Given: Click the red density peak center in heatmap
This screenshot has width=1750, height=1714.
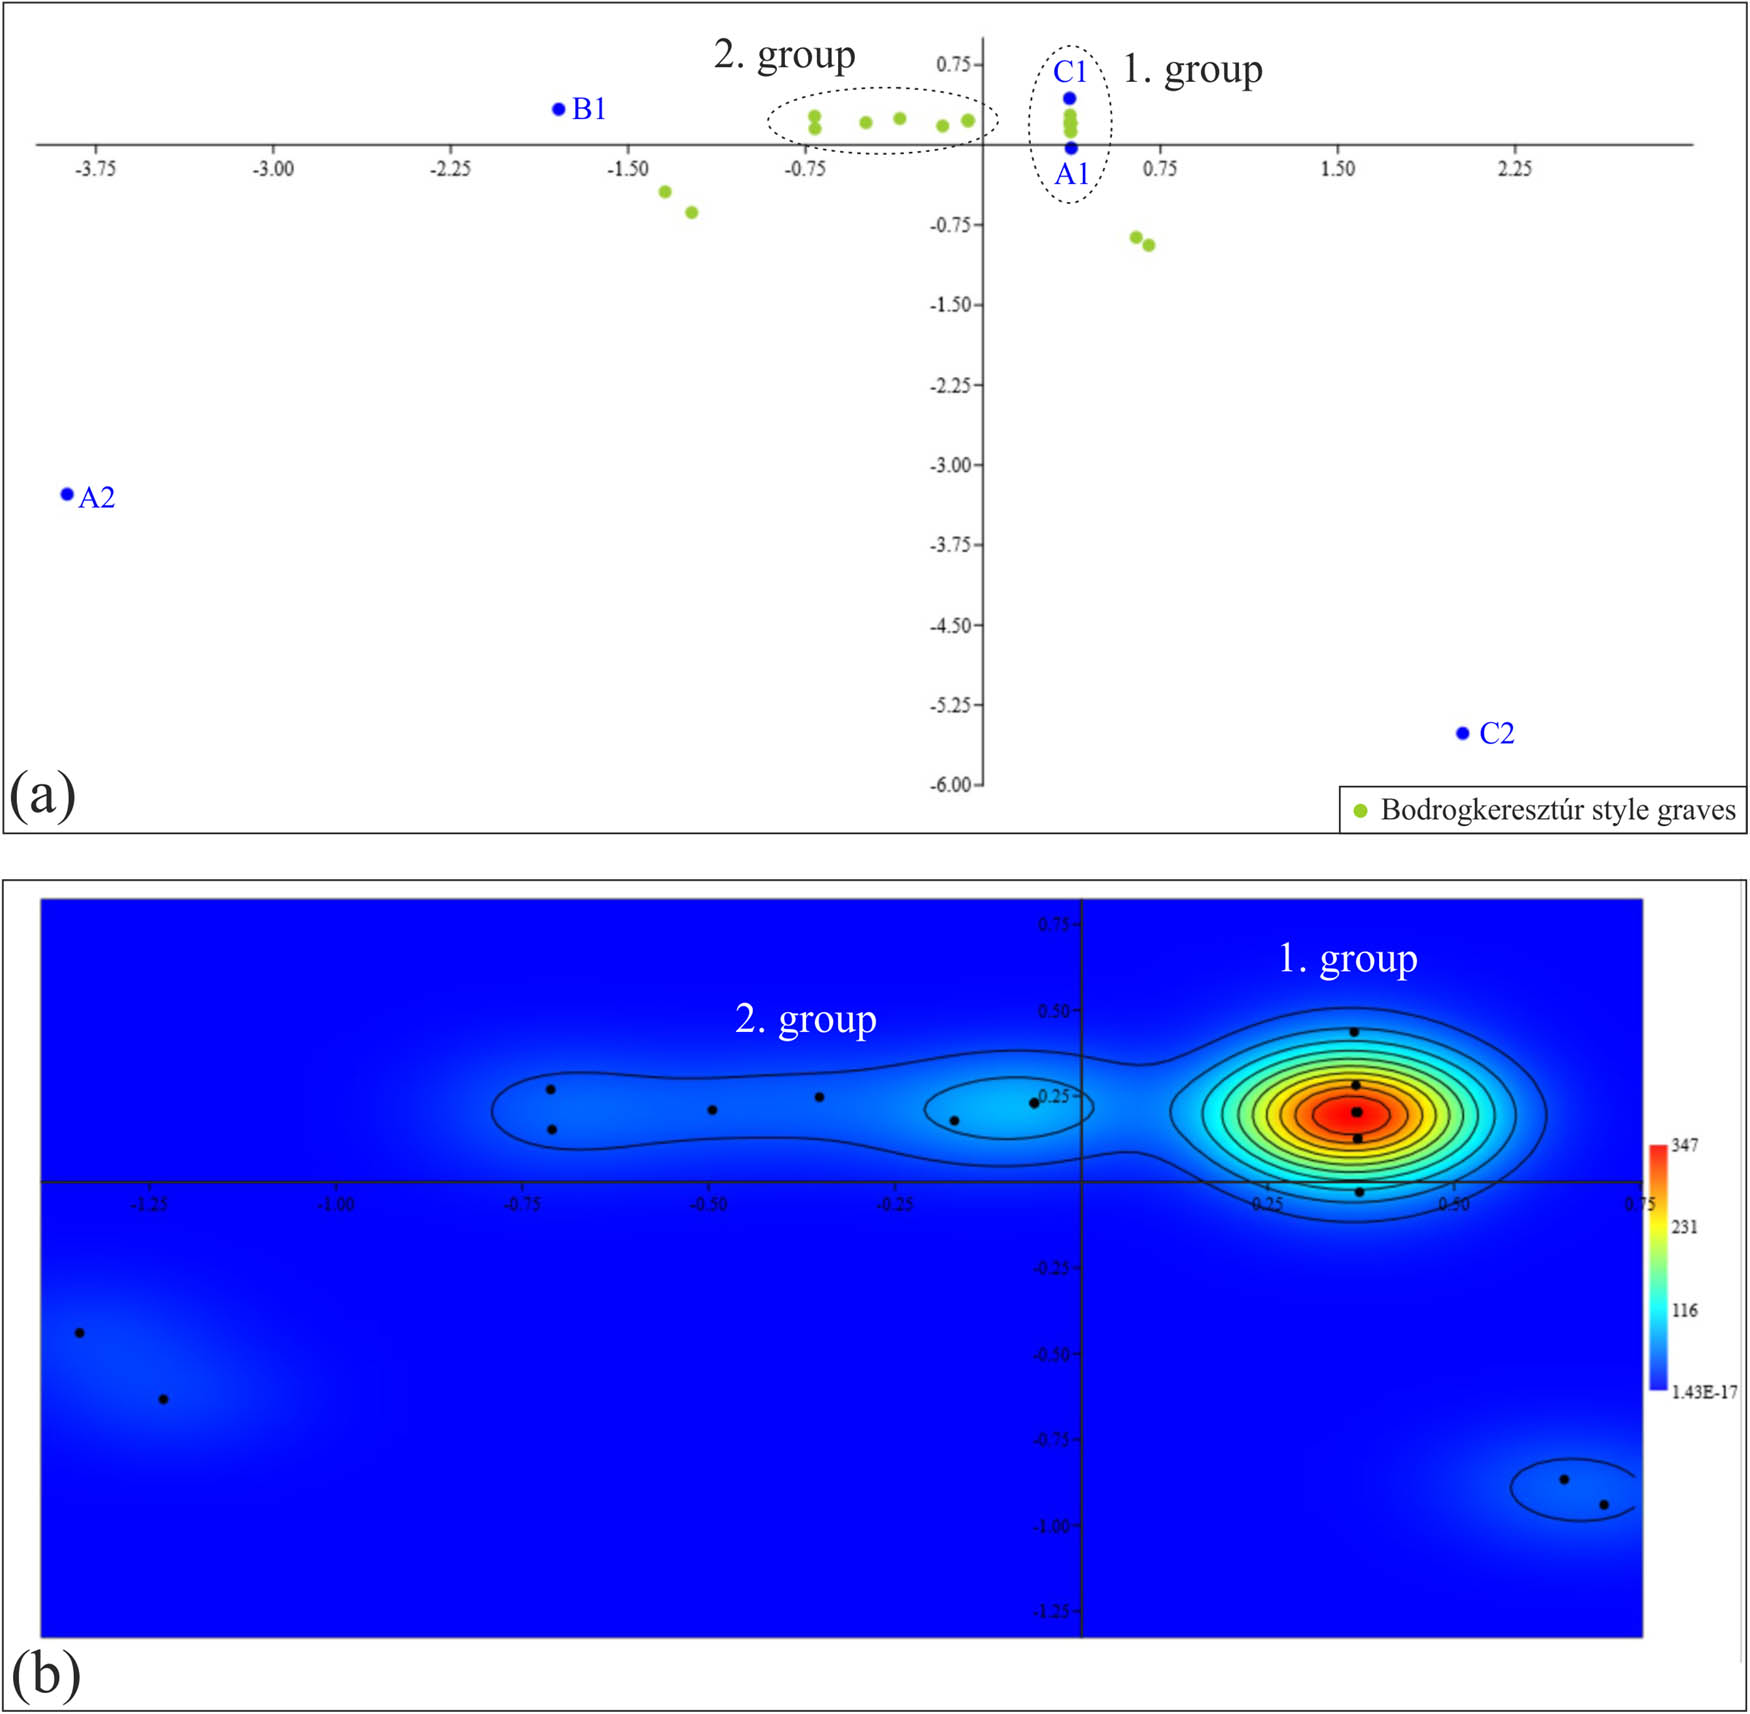Looking at the screenshot, I should coord(1356,1112).
